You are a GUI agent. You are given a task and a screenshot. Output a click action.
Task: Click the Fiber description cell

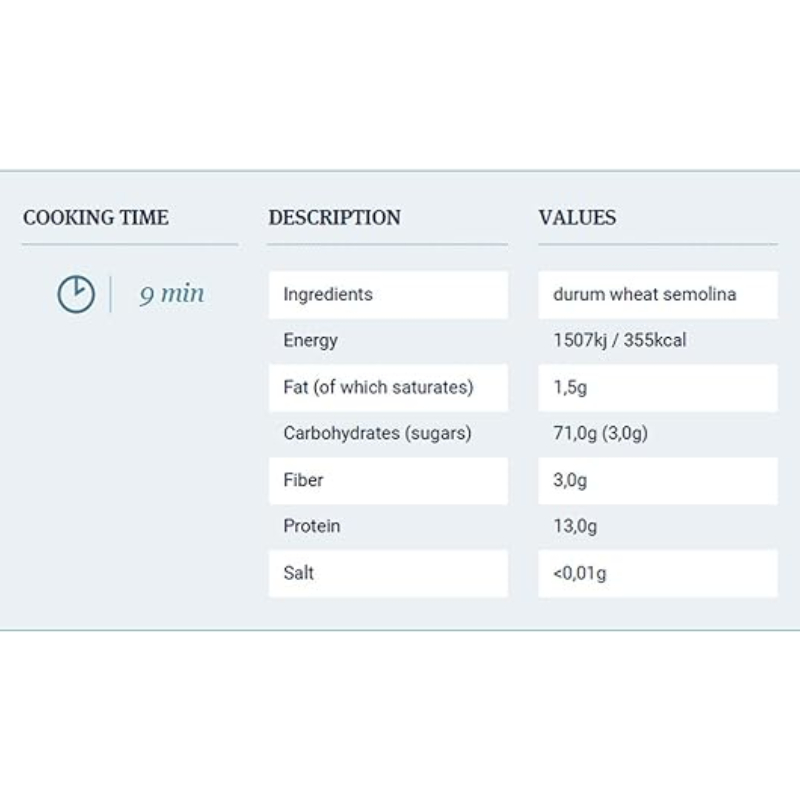(x=387, y=480)
